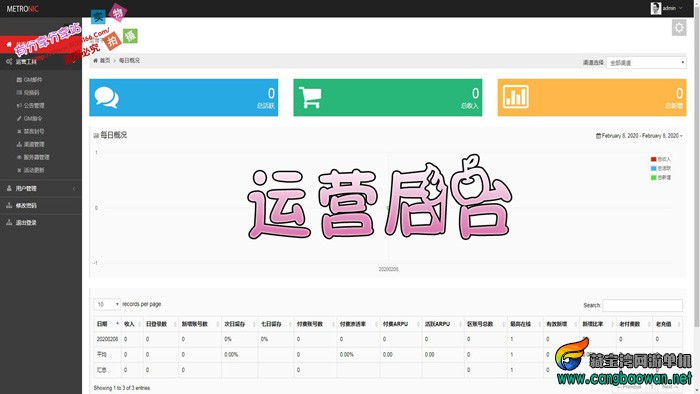This screenshot has width=700, height=394.
Task: Sort table by 日登录数 column
Action: [161, 324]
